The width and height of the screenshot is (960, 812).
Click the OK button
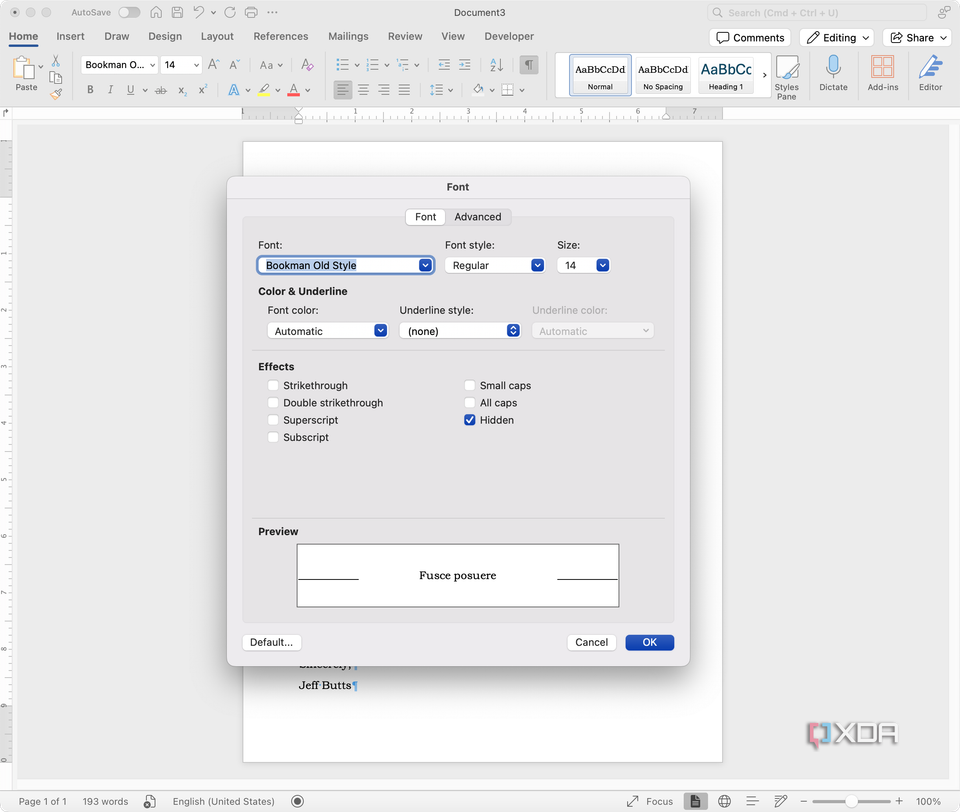pyautogui.click(x=649, y=642)
